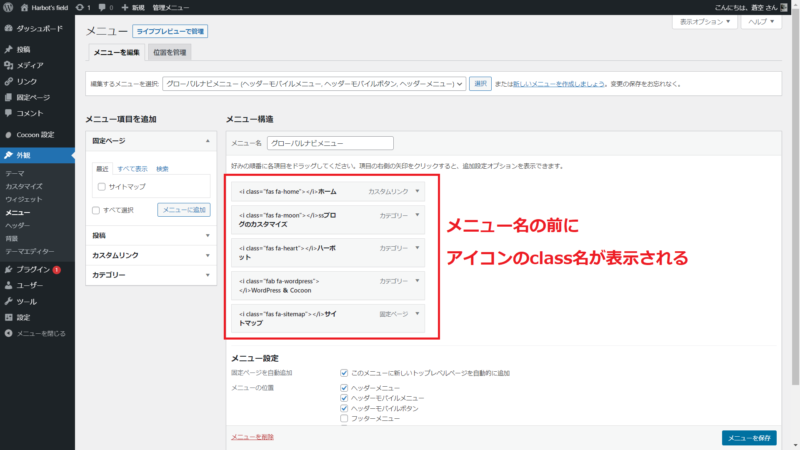The height and width of the screenshot is (450, 800).
Task: Expand ブログのカスタマイズ menu item options
Action: click(417, 215)
